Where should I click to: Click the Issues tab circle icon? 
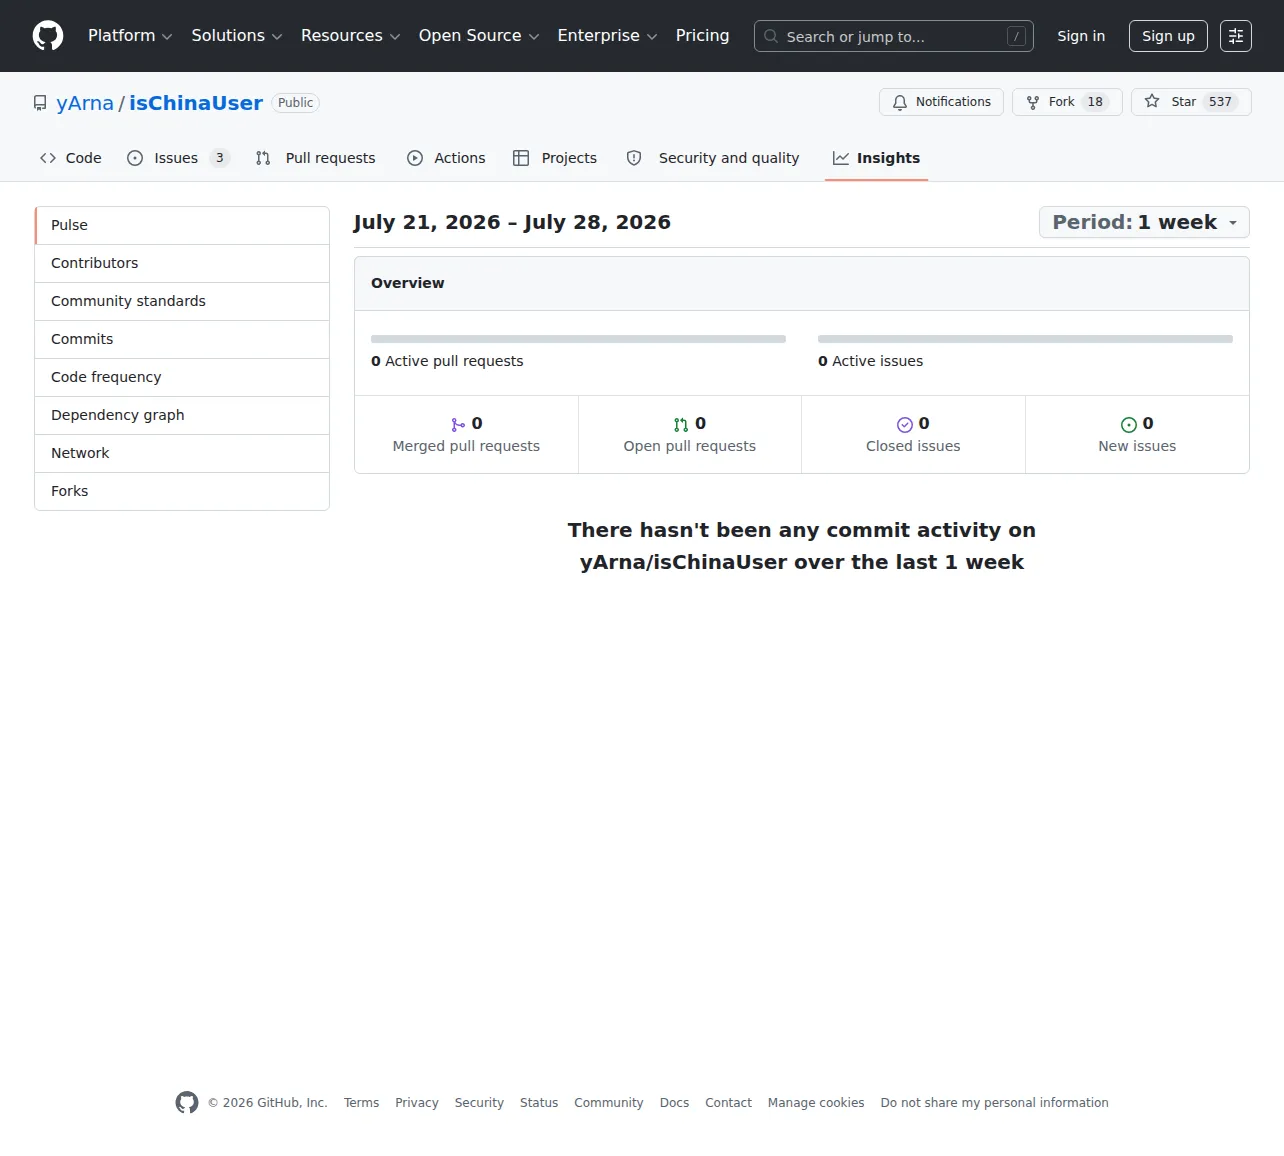[135, 158]
